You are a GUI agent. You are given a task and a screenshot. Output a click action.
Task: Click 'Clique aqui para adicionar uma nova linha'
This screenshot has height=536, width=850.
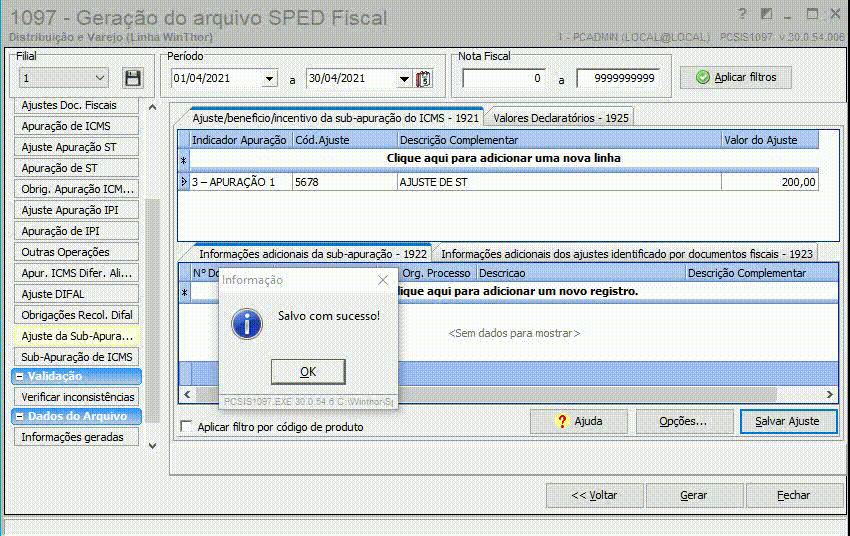point(504,158)
